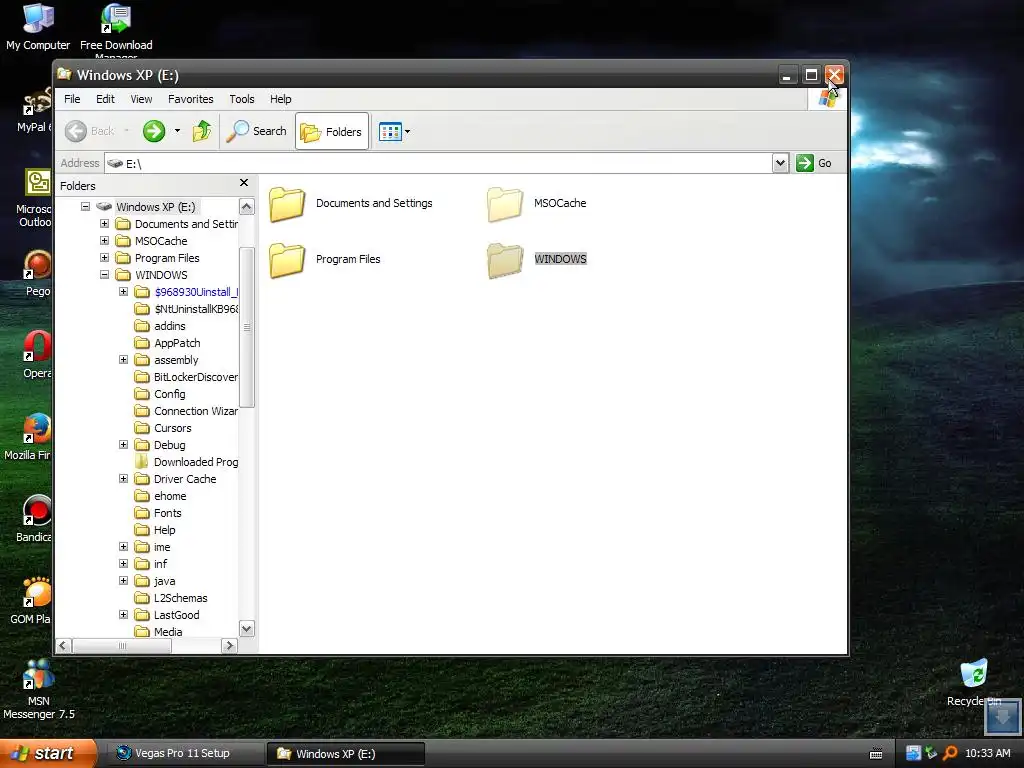1024x768 pixels.
Task: Open the Edit menu
Action: click(105, 99)
